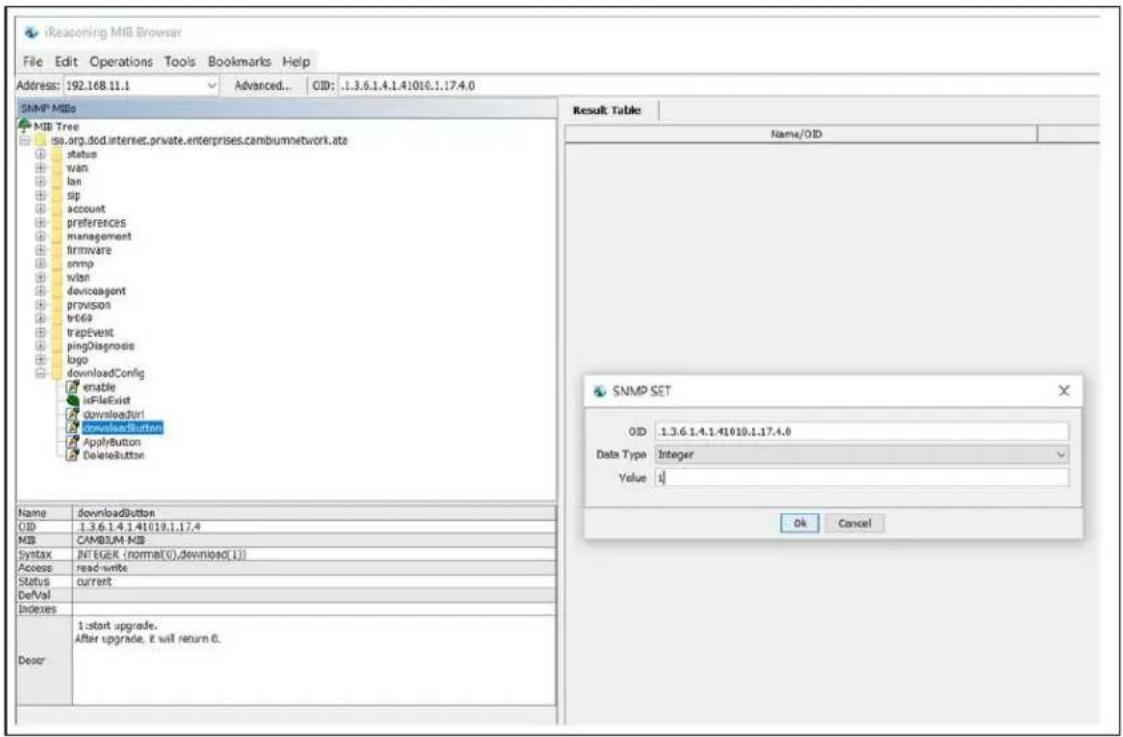Screen dimensions: 1123x737
Task: Select the provision tree node
Action: [x=89, y=305]
